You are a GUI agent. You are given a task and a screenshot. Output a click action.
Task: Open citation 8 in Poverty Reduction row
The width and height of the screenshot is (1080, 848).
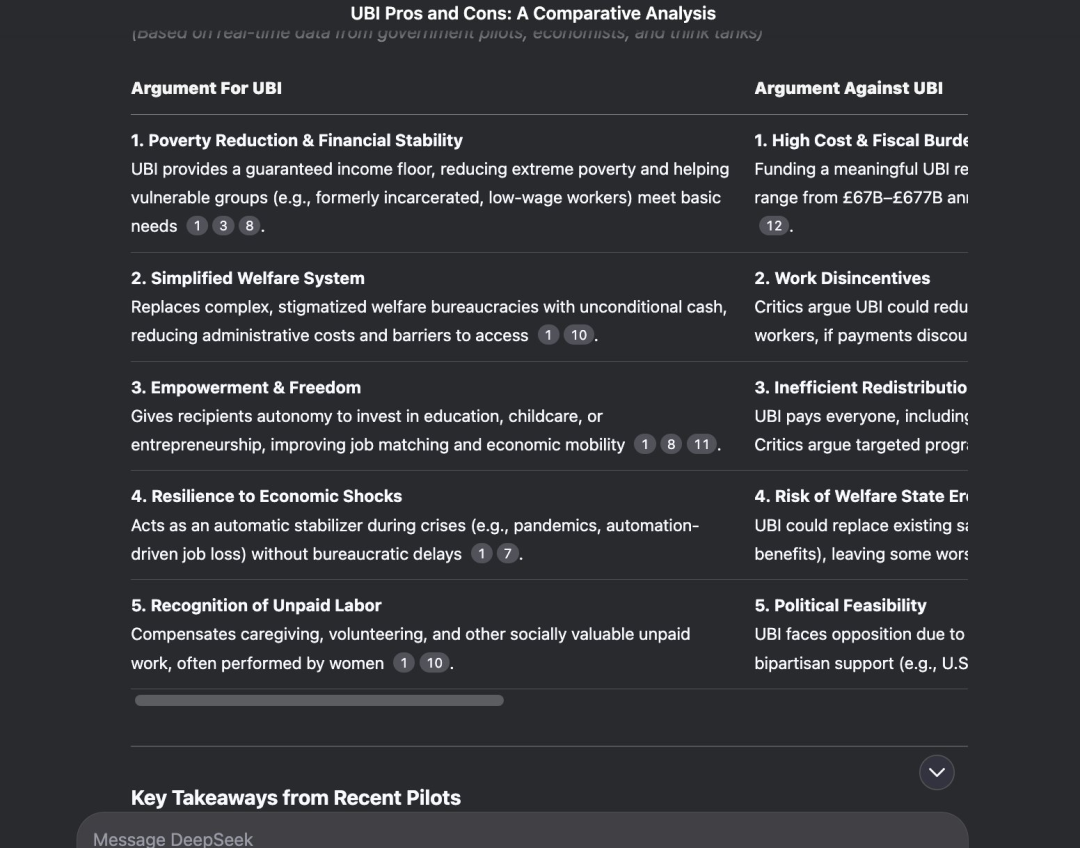click(249, 226)
